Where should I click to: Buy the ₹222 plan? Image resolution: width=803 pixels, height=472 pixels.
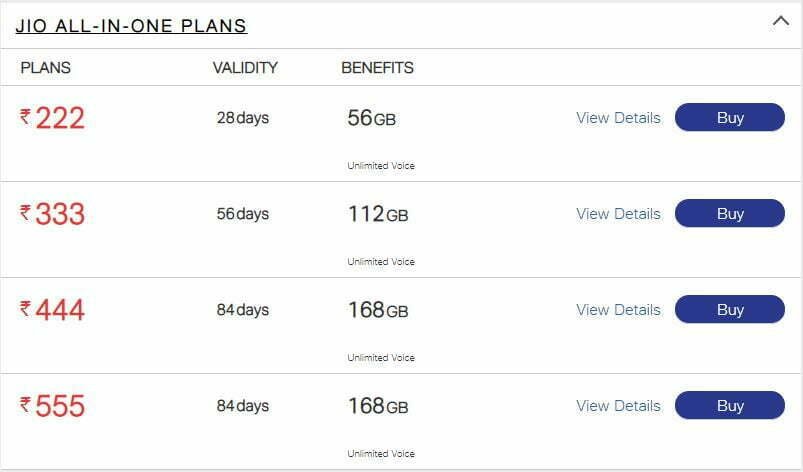click(730, 117)
